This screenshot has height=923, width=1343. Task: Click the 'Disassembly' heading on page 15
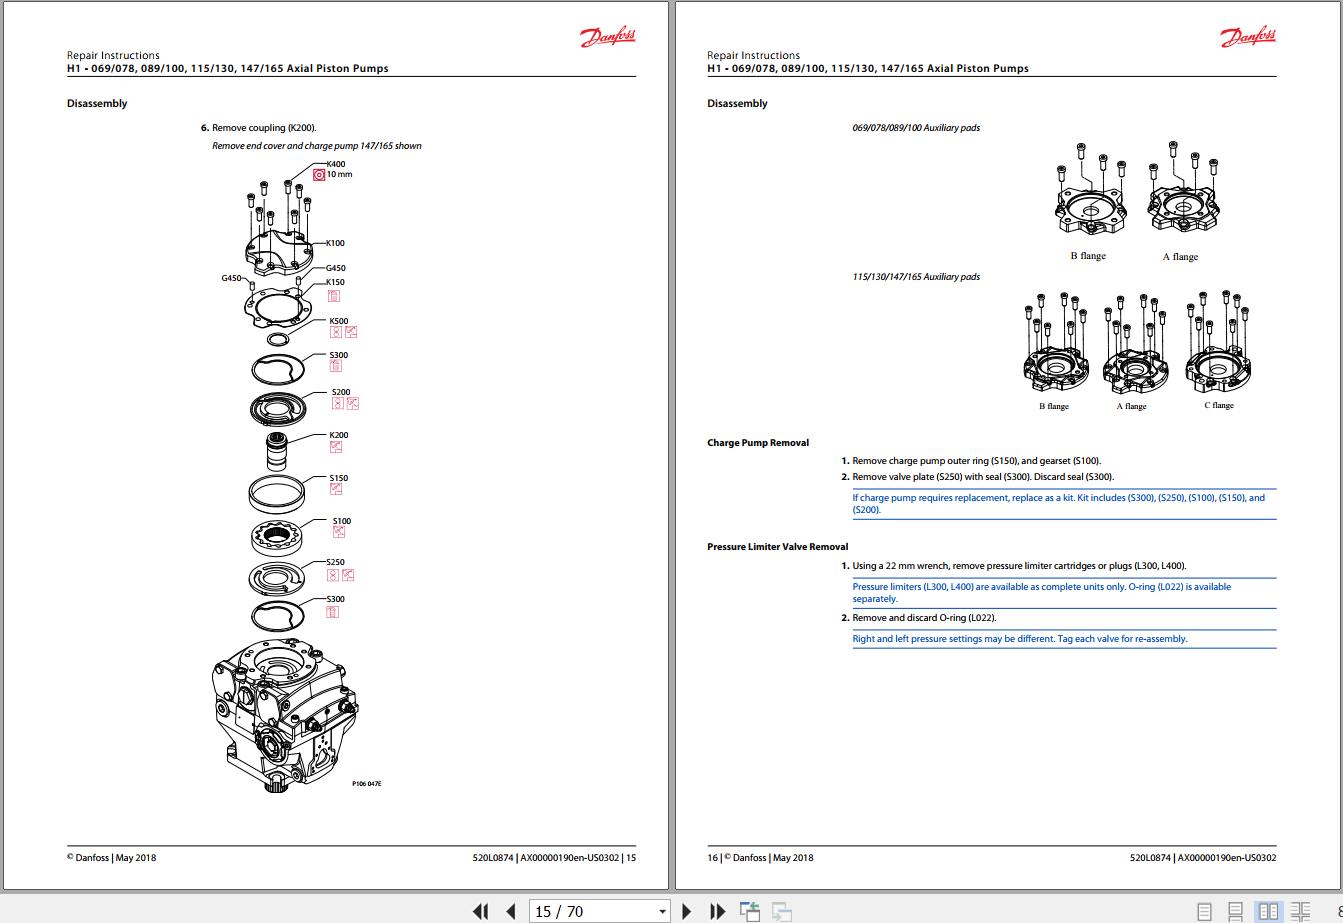(x=97, y=104)
